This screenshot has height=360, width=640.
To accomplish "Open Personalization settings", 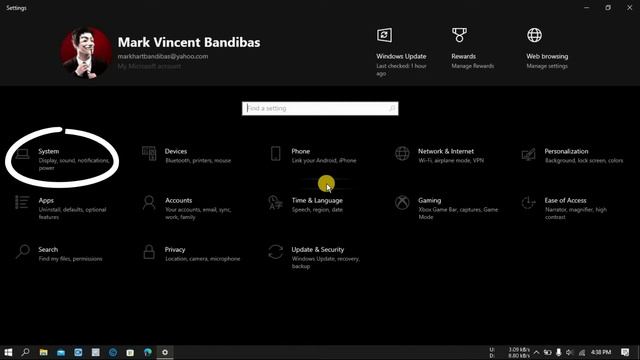I will tap(572, 155).
